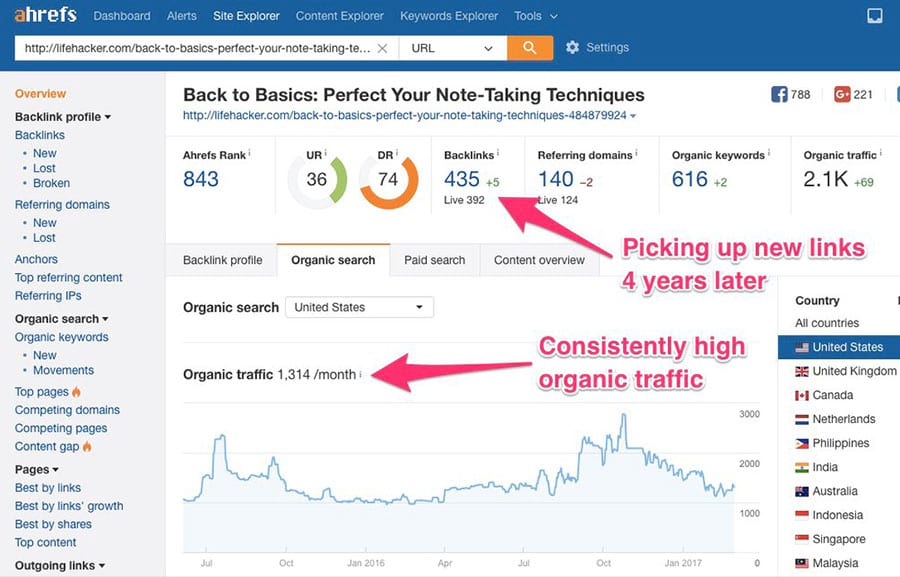Go to Keywords Explorer
Screen dimensions: 900x577
tap(449, 16)
